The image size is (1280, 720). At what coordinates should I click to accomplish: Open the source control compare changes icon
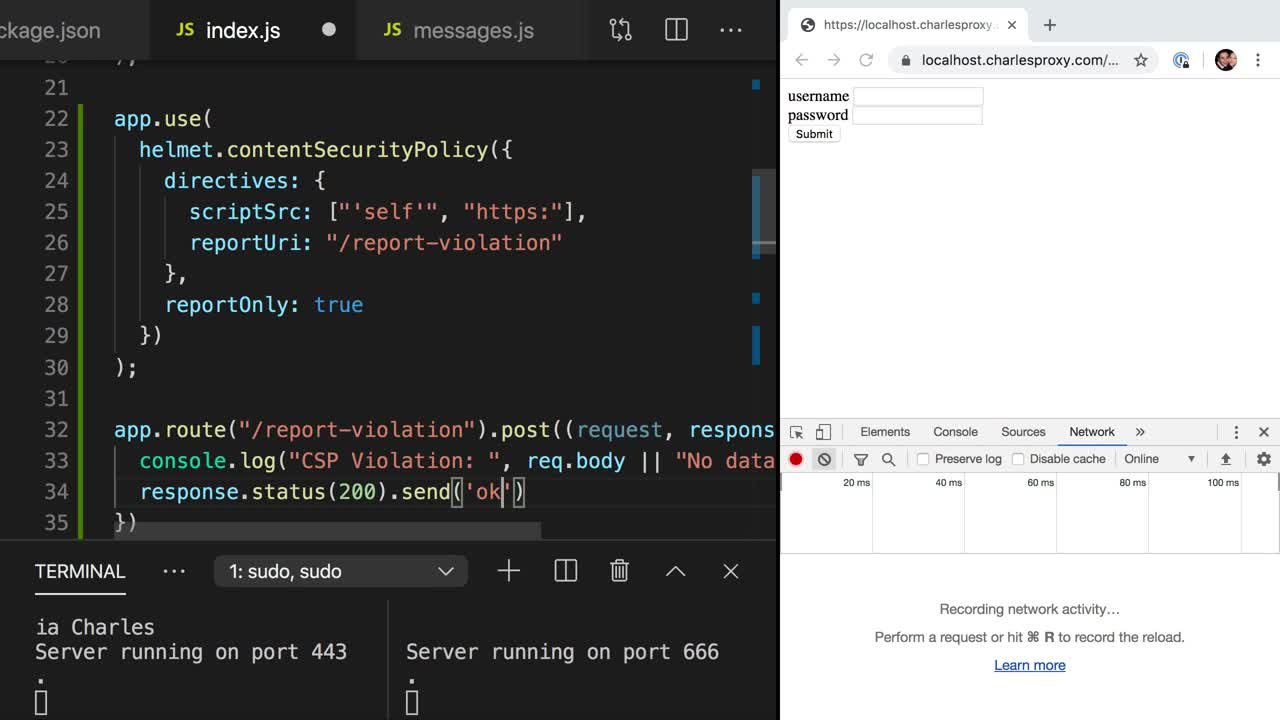[x=620, y=30]
